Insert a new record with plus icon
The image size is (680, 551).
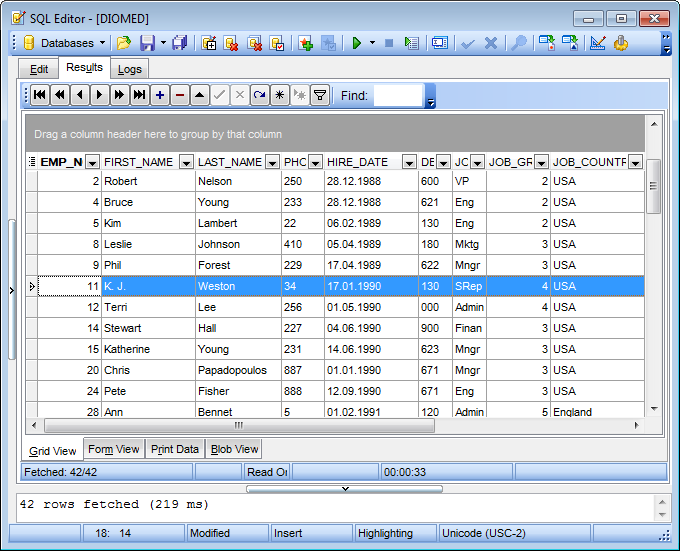[160, 95]
